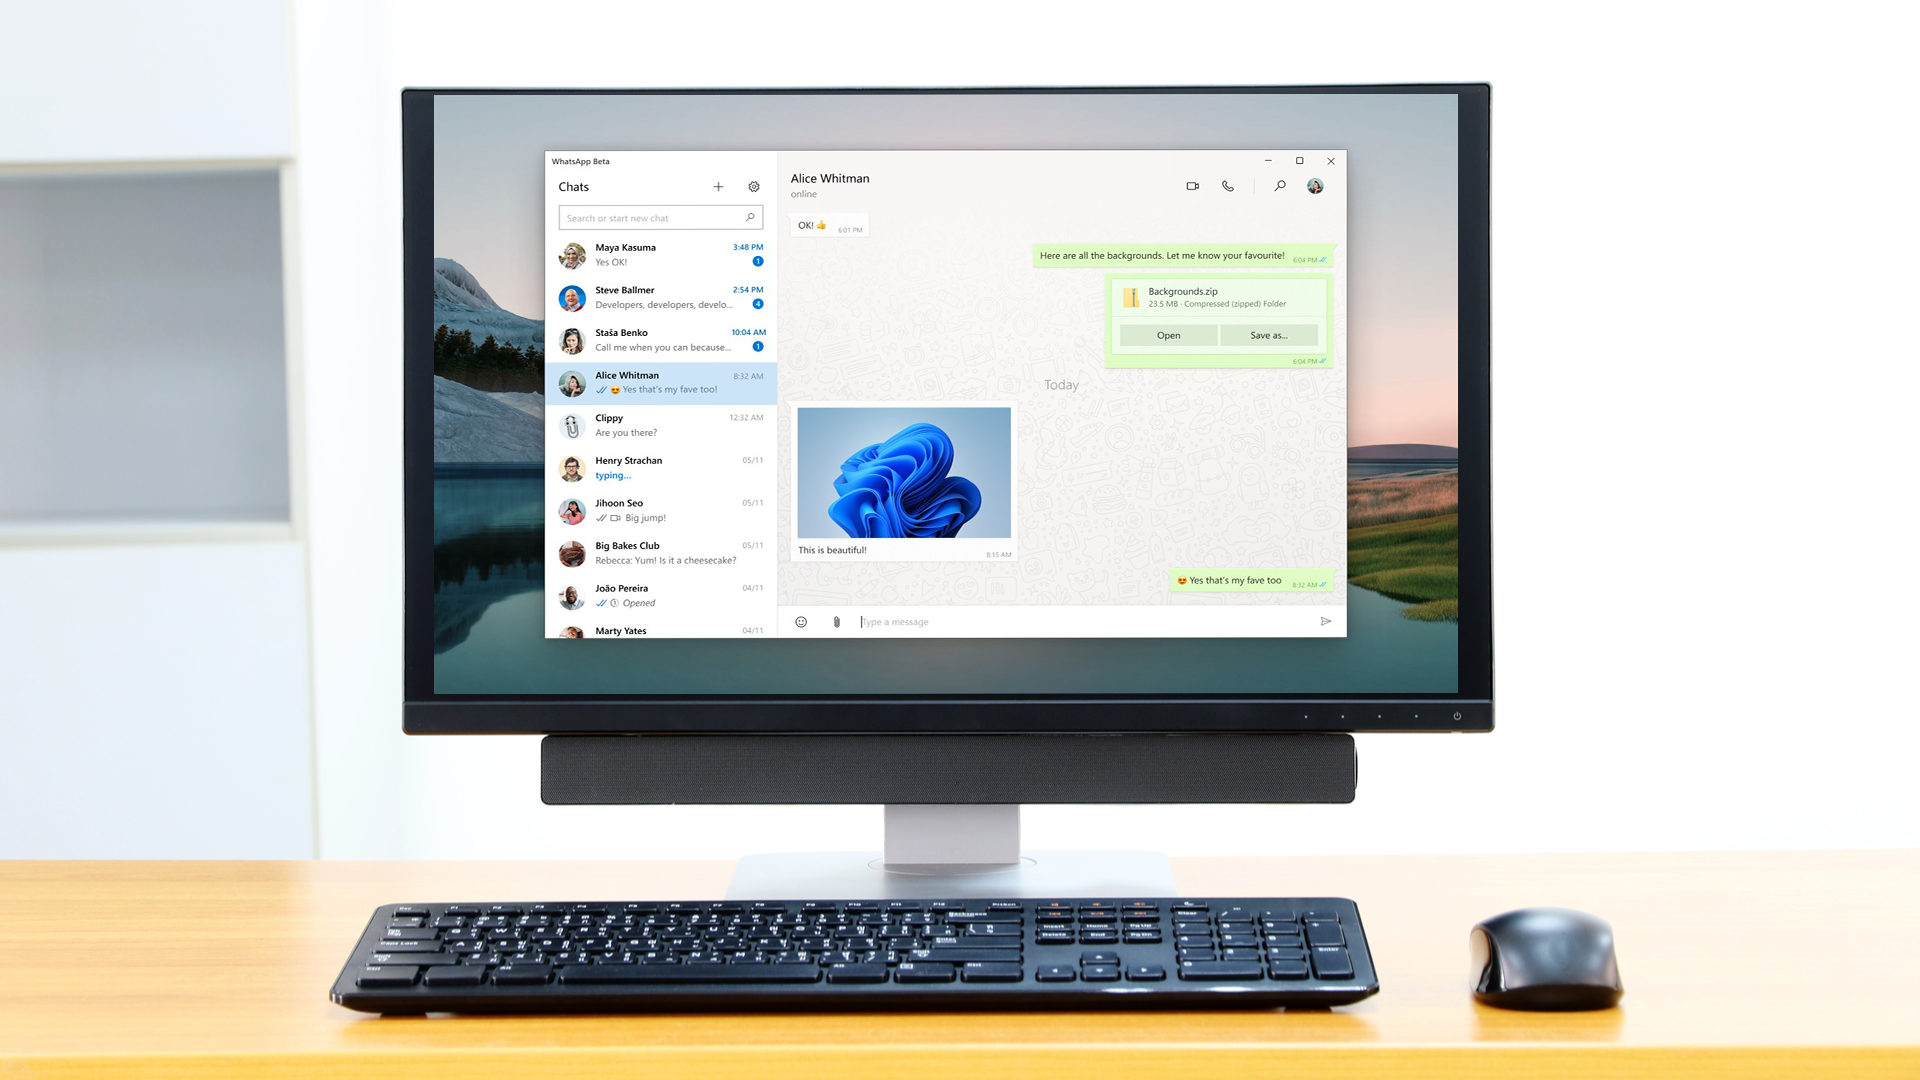Click the voice call icon for Alice Whitman

point(1228,186)
